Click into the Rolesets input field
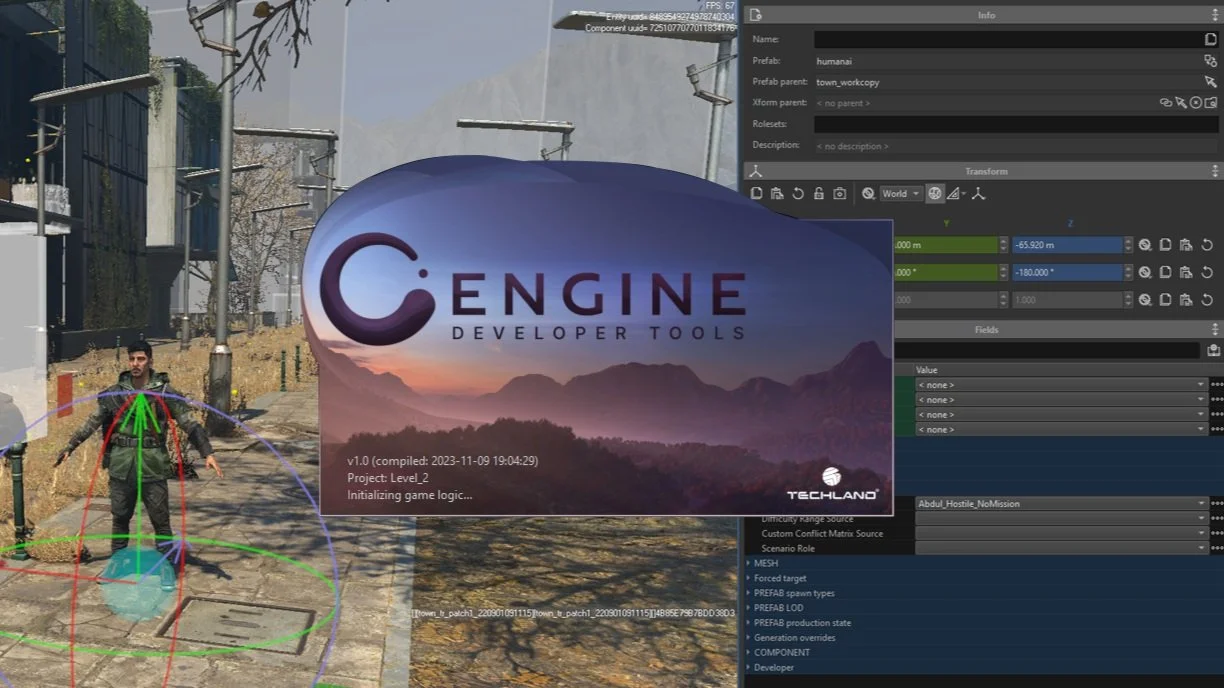 pyautogui.click(x=1015, y=124)
